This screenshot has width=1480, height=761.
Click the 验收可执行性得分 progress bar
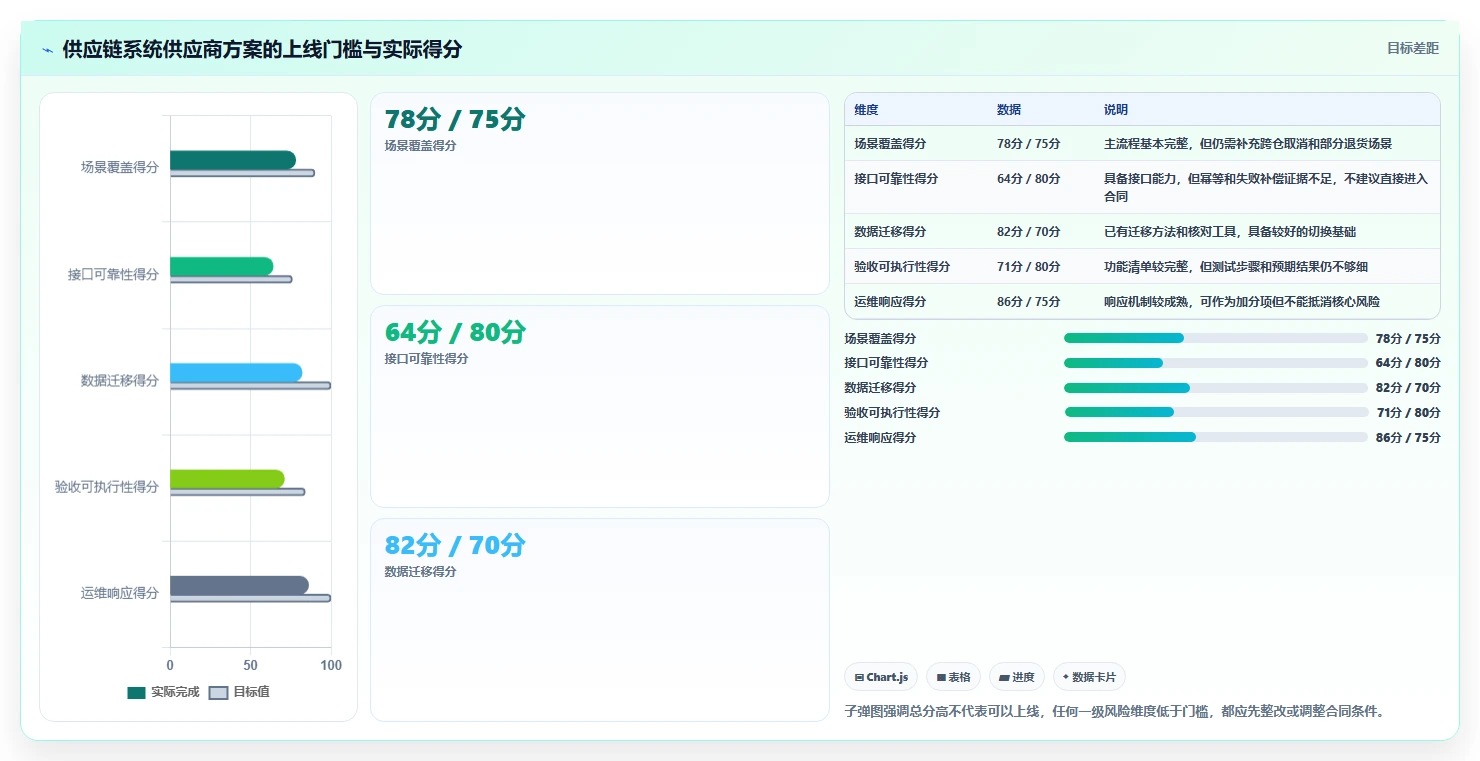[x=1216, y=412]
